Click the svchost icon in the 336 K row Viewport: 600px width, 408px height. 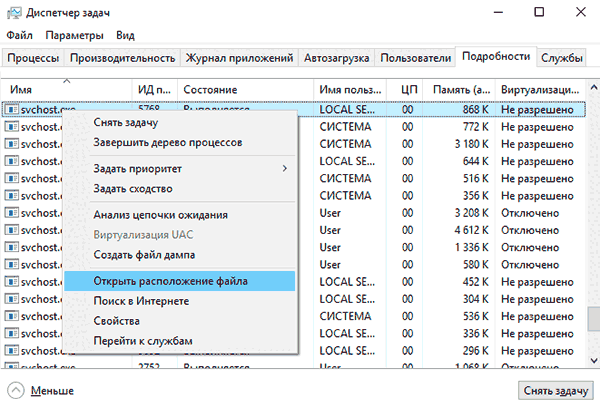[x=12, y=333]
